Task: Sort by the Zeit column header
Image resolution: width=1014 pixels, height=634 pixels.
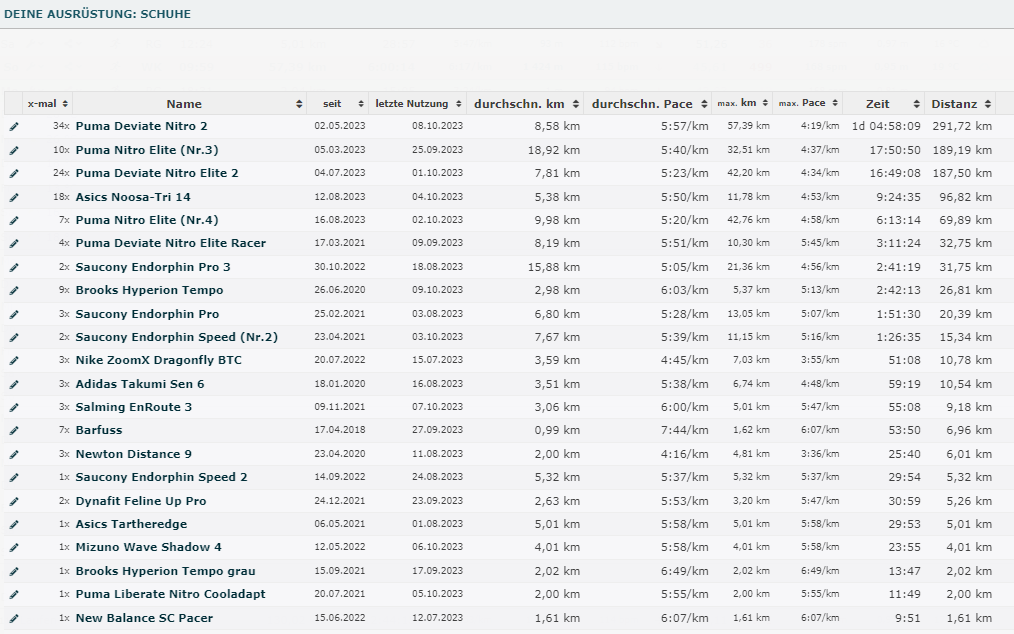Action: pos(877,104)
